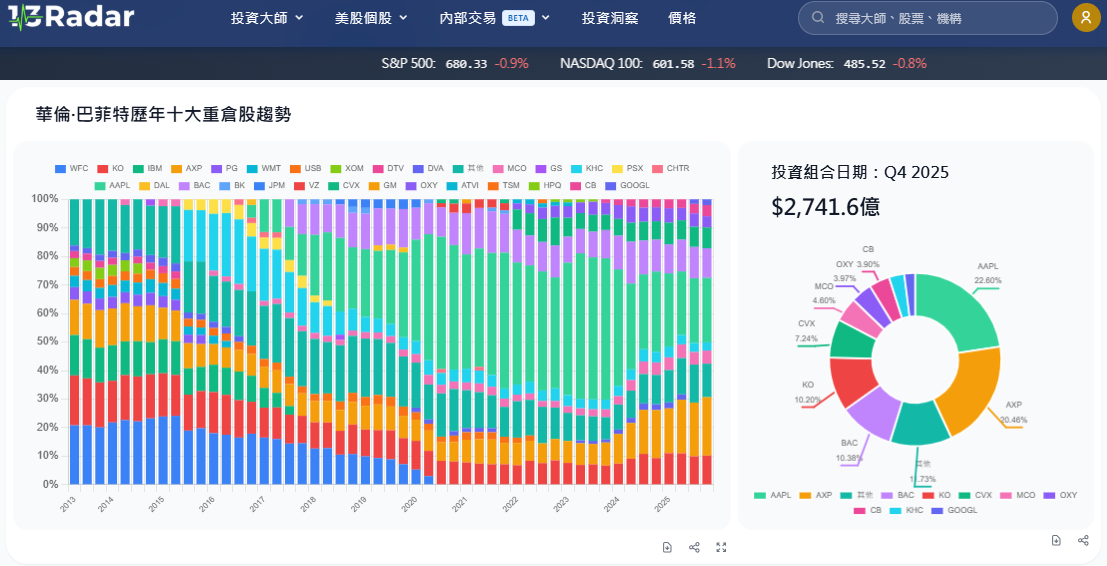
Task: Expand bar chart to fullscreen
Action: click(x=721, y=547)
